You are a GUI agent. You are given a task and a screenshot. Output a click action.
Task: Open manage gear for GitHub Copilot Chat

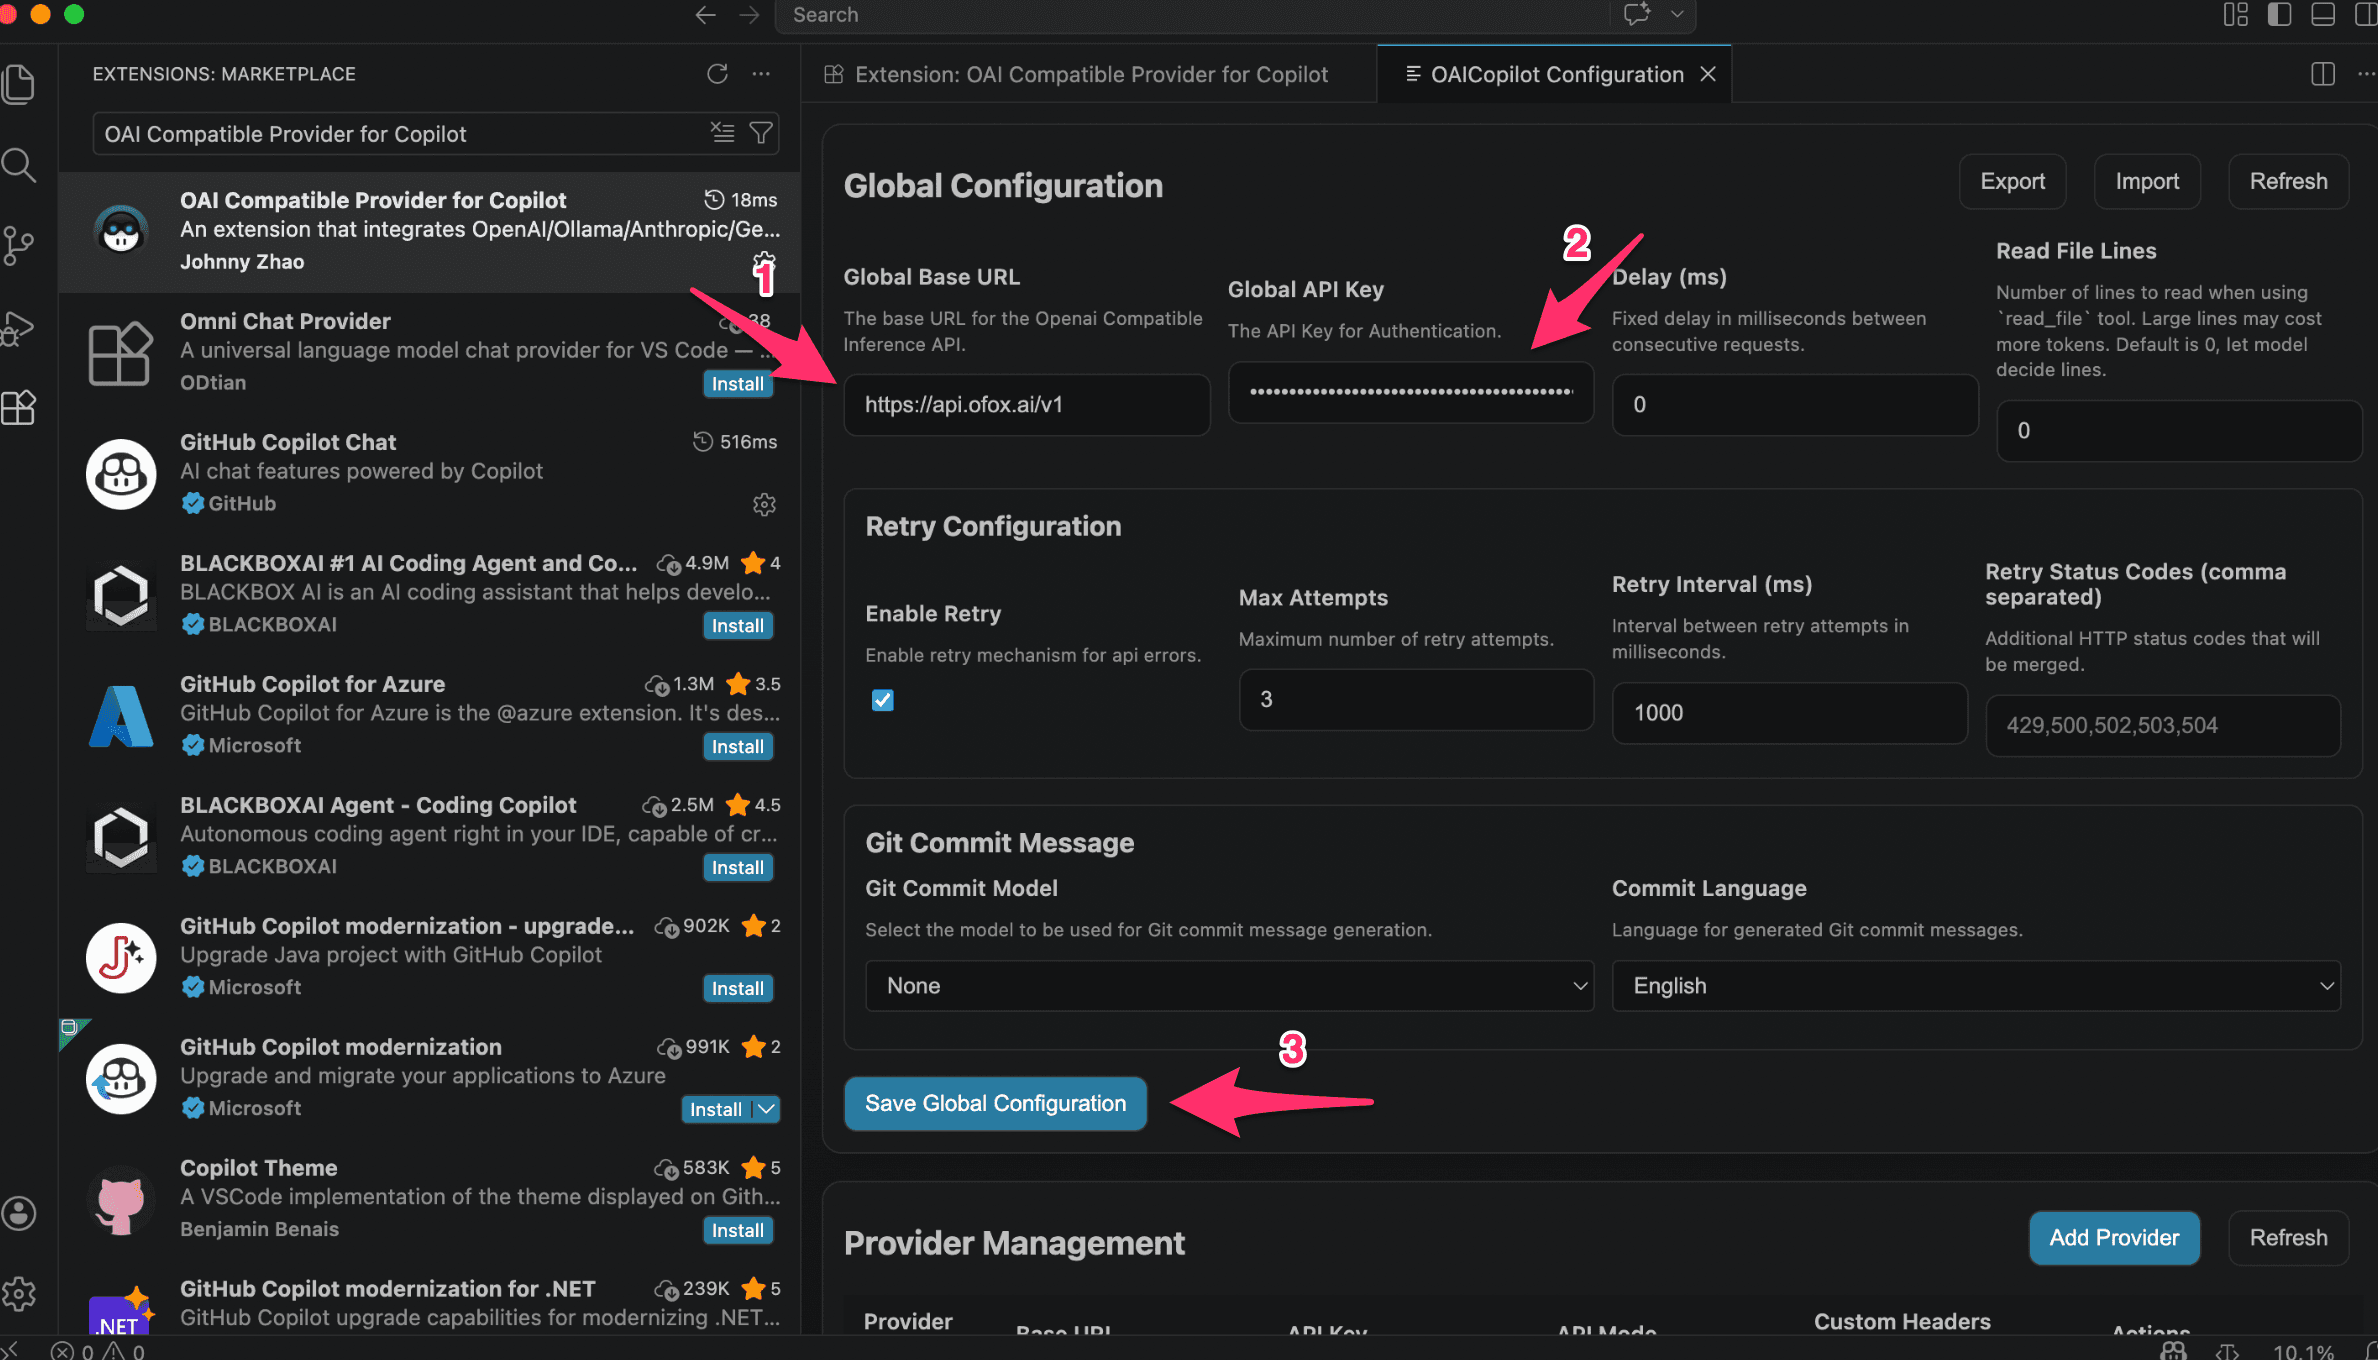764,504
